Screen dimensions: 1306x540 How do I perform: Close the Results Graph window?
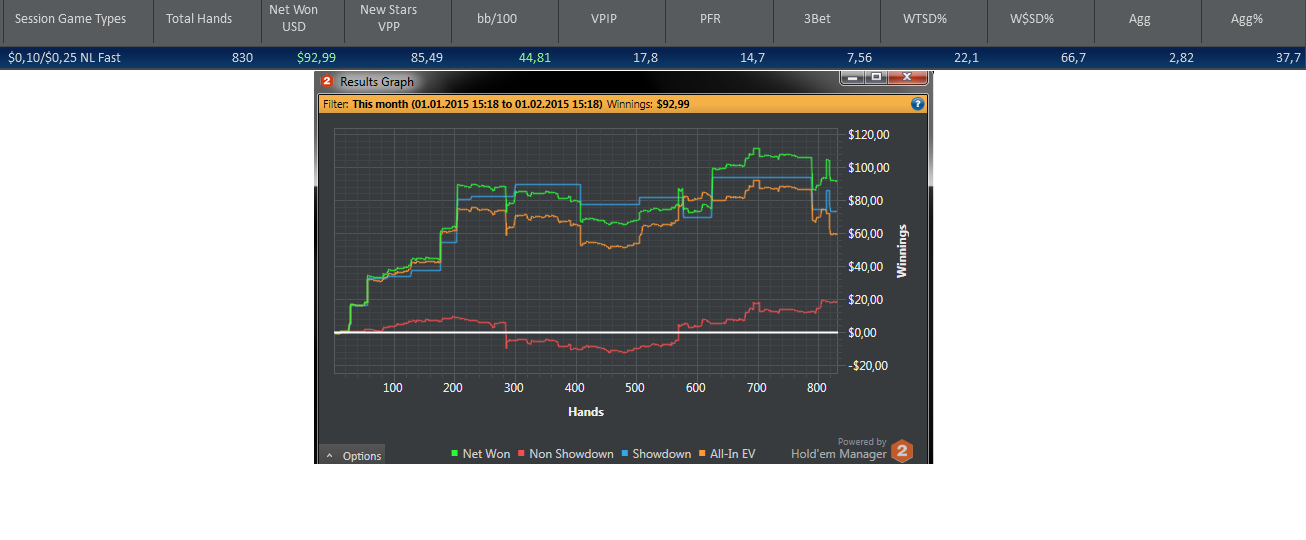(907, 78)
